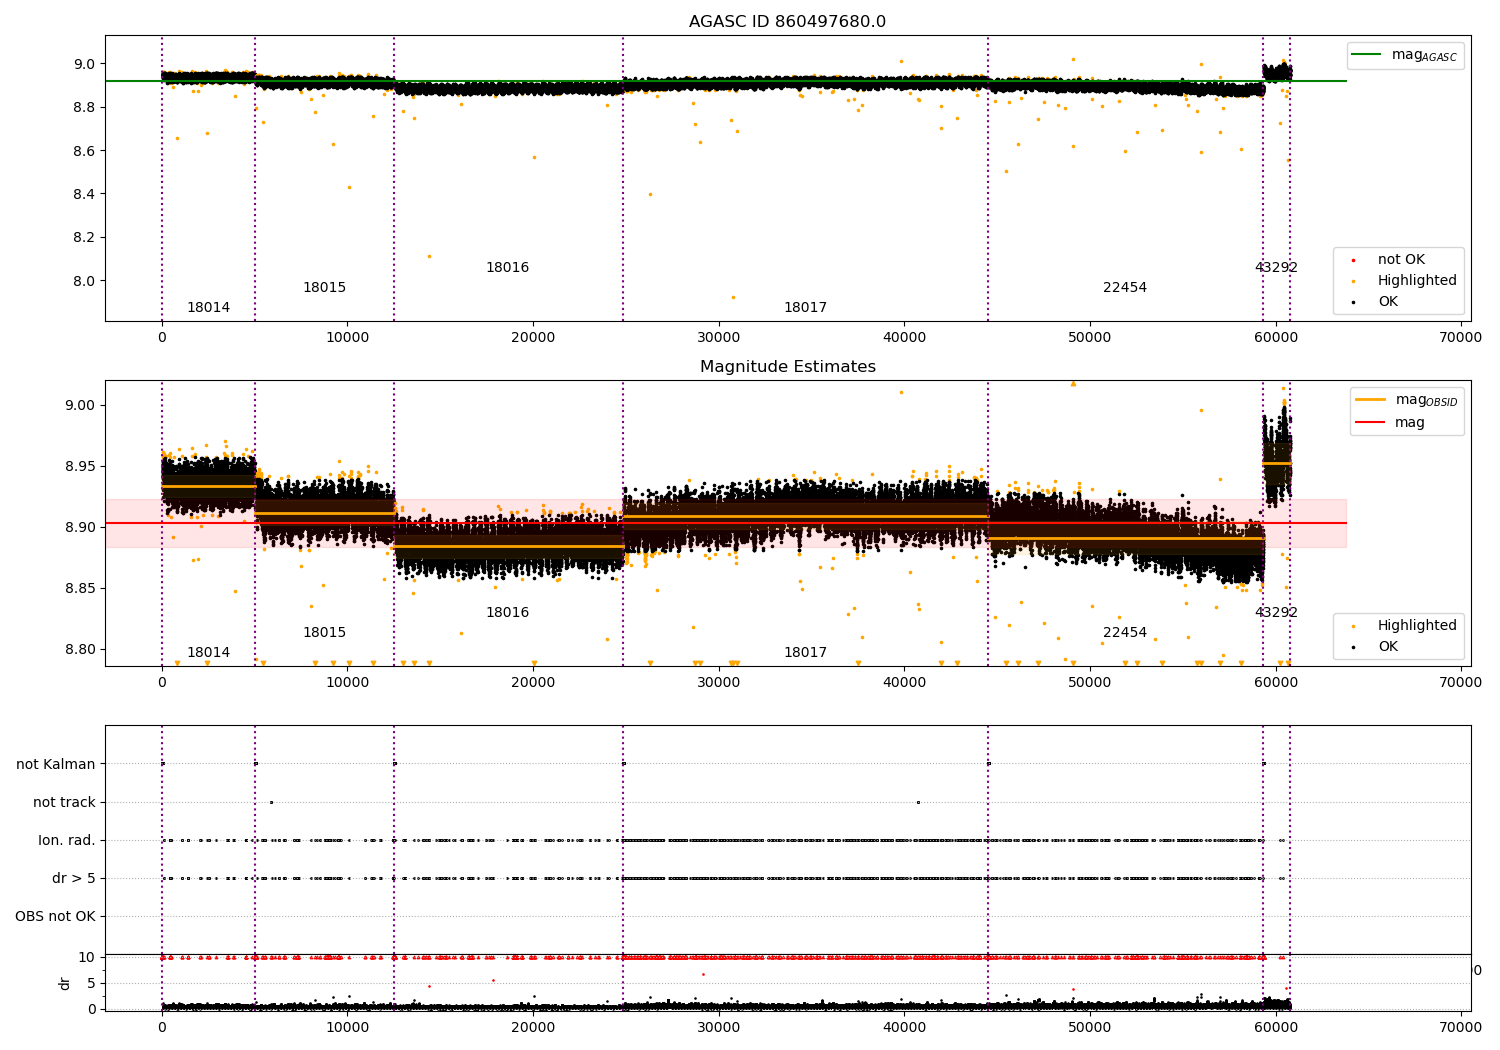Click the 50000 x-tick under middle plot

1090,683
